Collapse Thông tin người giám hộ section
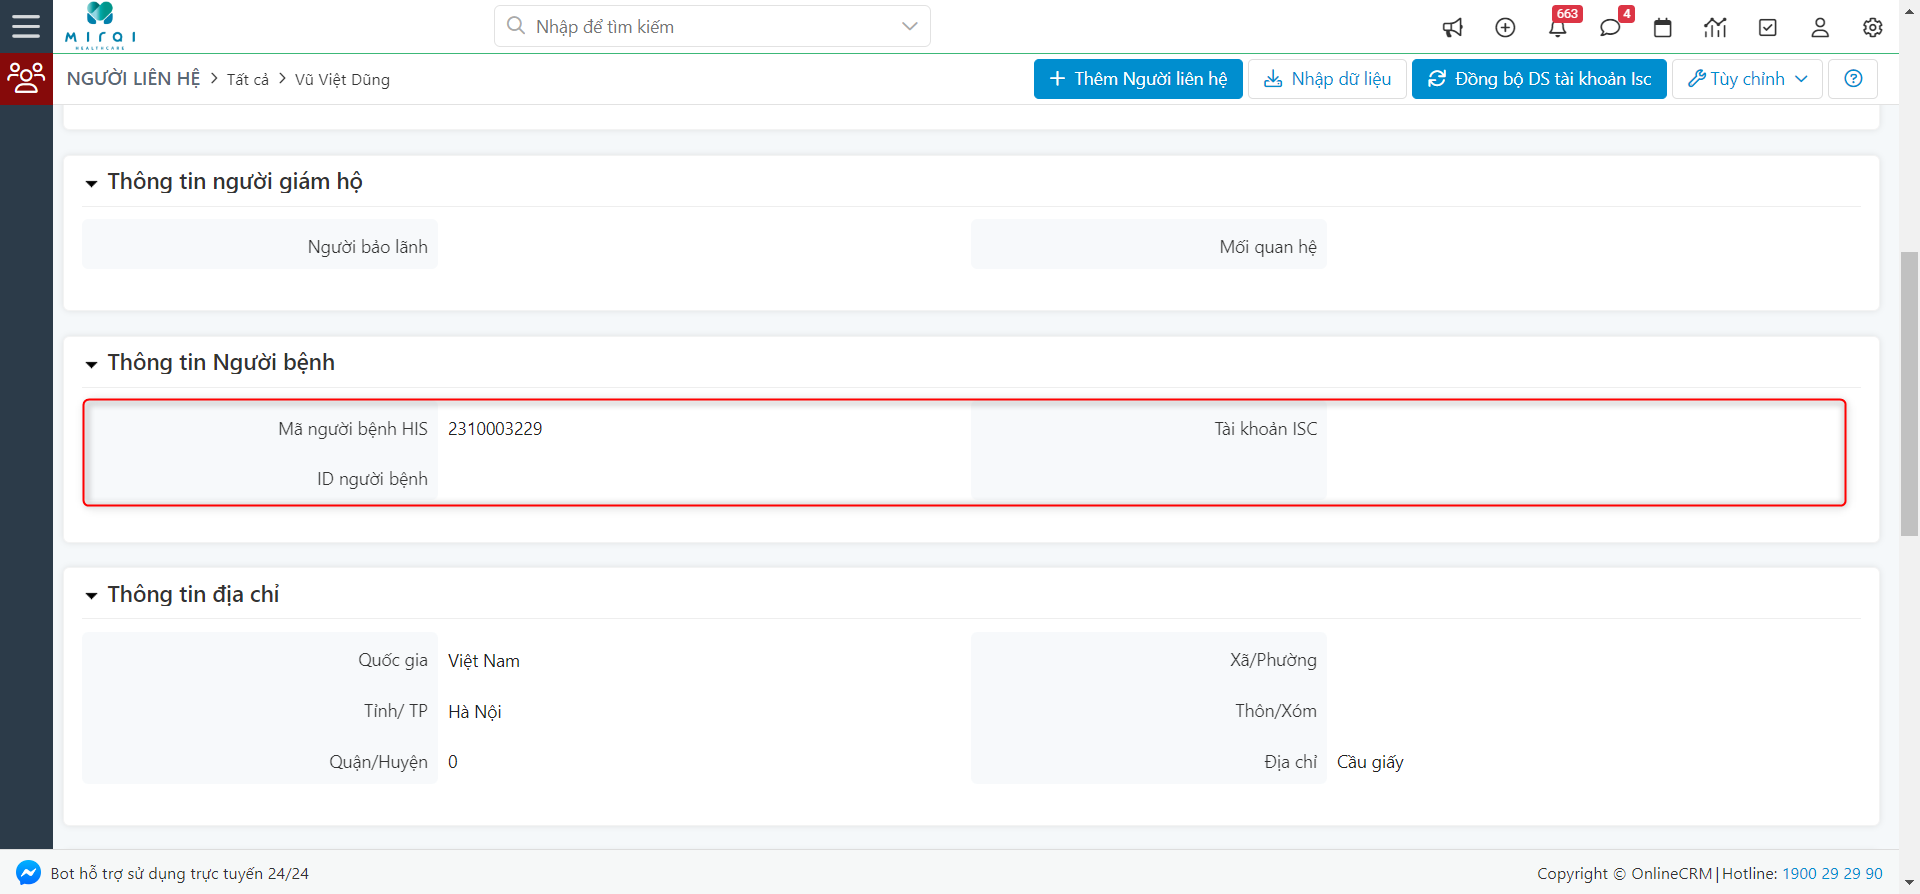Image resolution: width=1920 pixels, height=894 pixels. point(92,183)
